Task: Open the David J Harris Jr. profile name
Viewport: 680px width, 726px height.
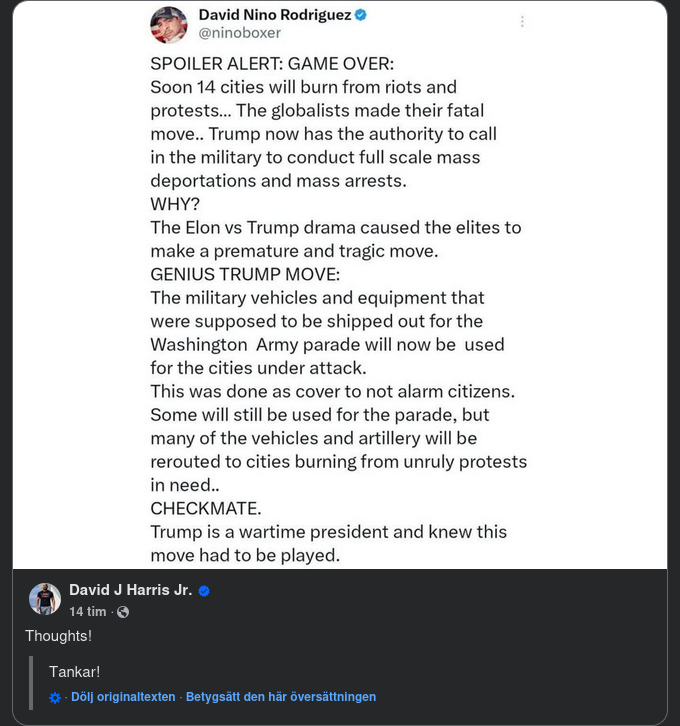Action: click(130, 590)
